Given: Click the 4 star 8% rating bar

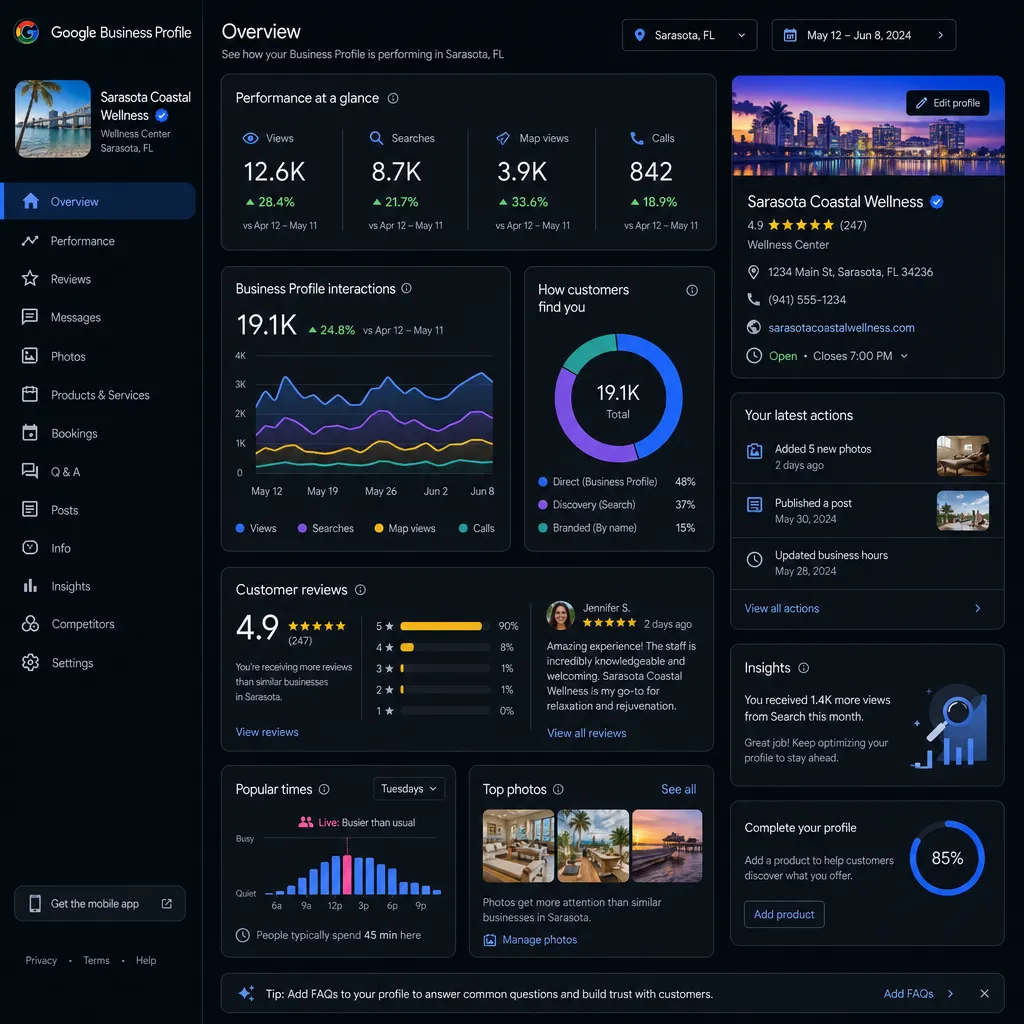Looking at the screenshot, I should pos(445,647).
